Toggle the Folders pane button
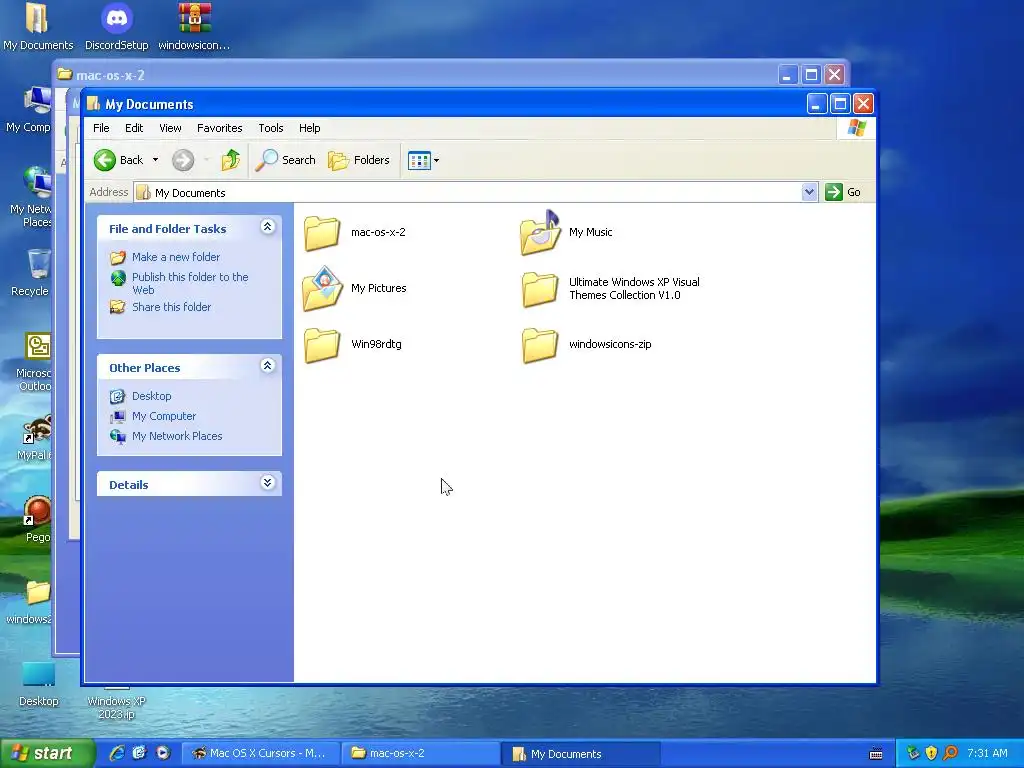 [x=359, y=160]
